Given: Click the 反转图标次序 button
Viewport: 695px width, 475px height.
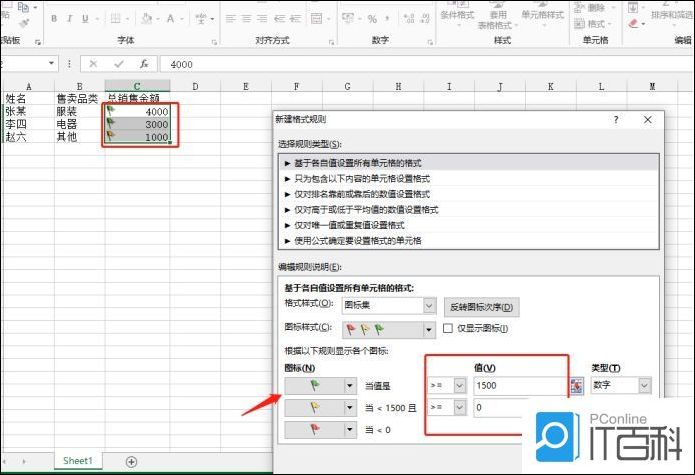Looking at the screenshot, I should tap(481, 307).
